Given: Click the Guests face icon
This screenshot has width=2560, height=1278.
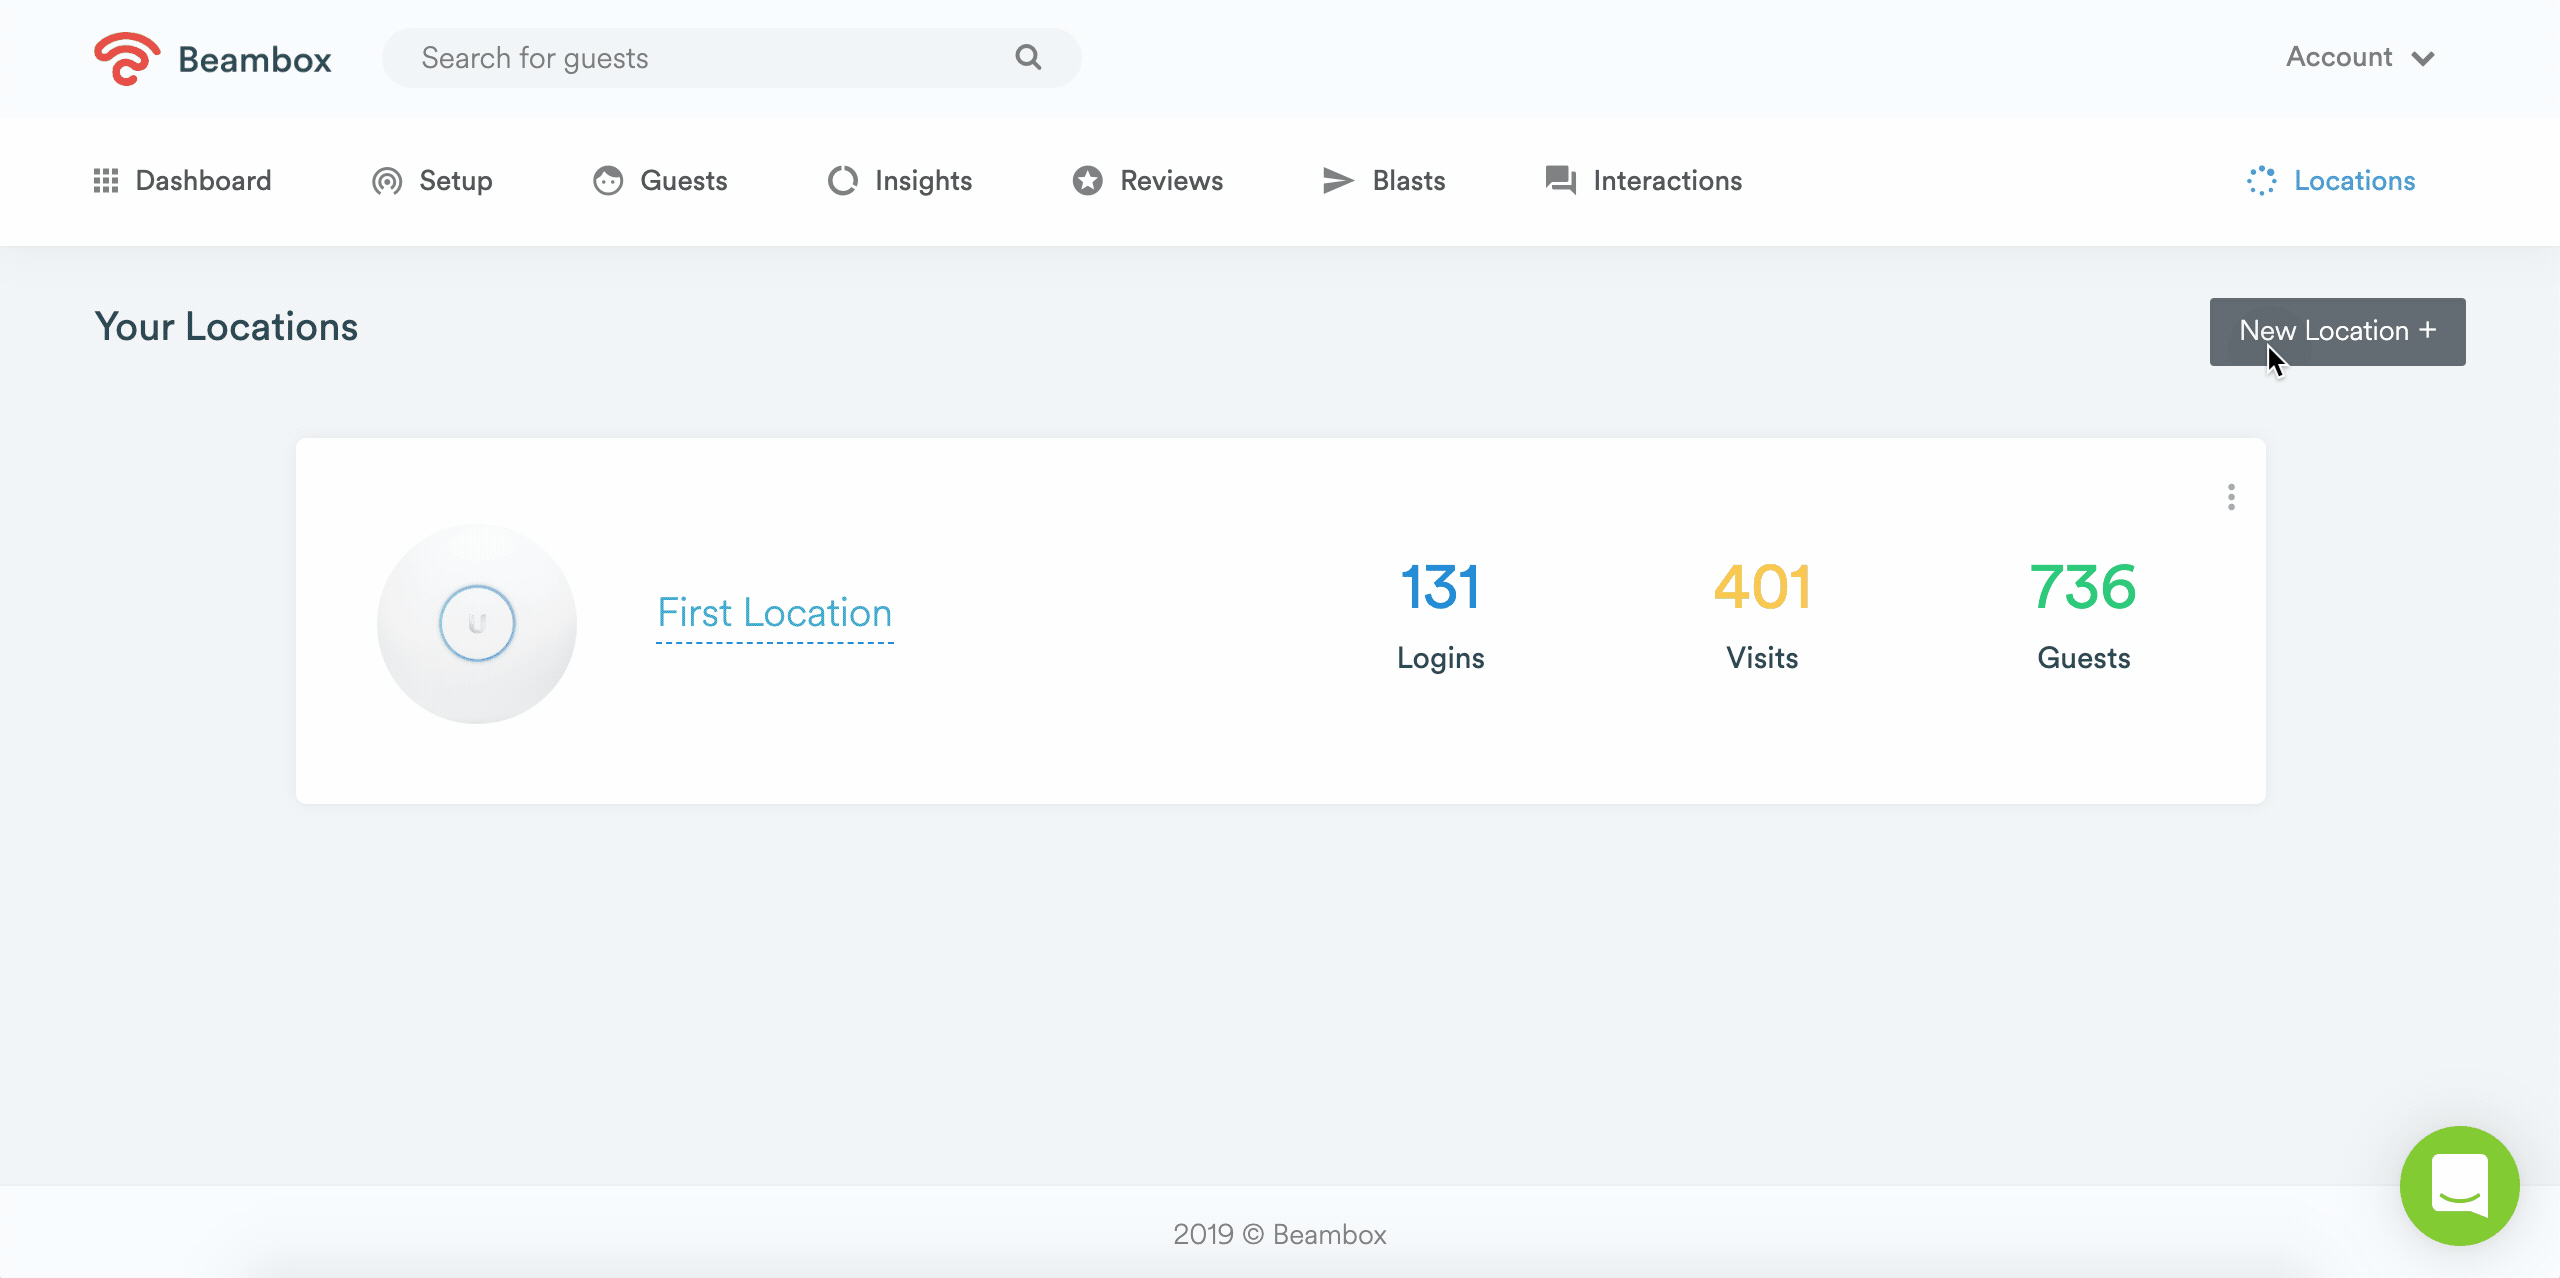Looking at the screenshot, I should pyautogui.click(x=608, y=181).
